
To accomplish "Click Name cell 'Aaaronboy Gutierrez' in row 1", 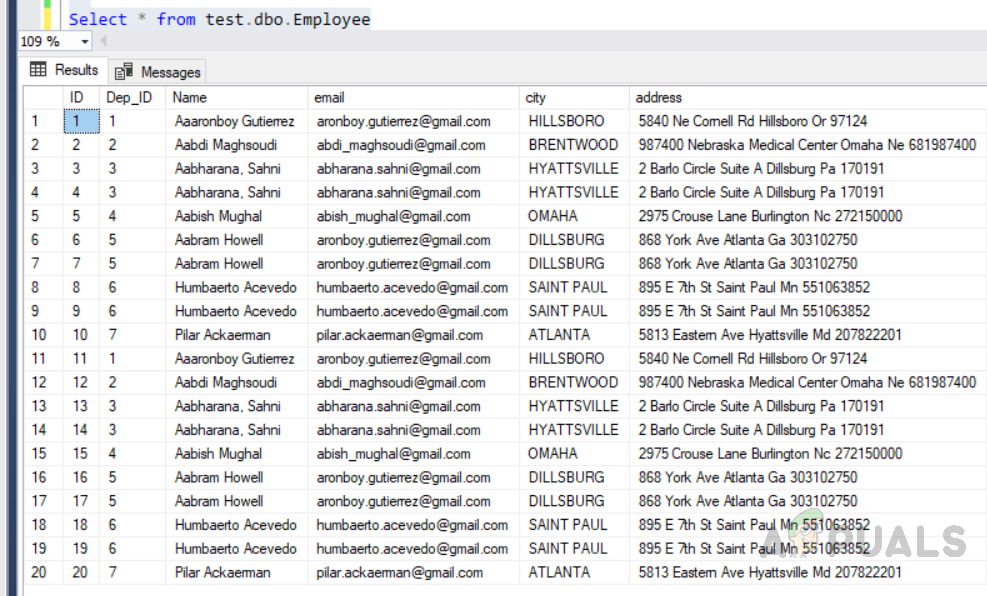I will point(235,121).
